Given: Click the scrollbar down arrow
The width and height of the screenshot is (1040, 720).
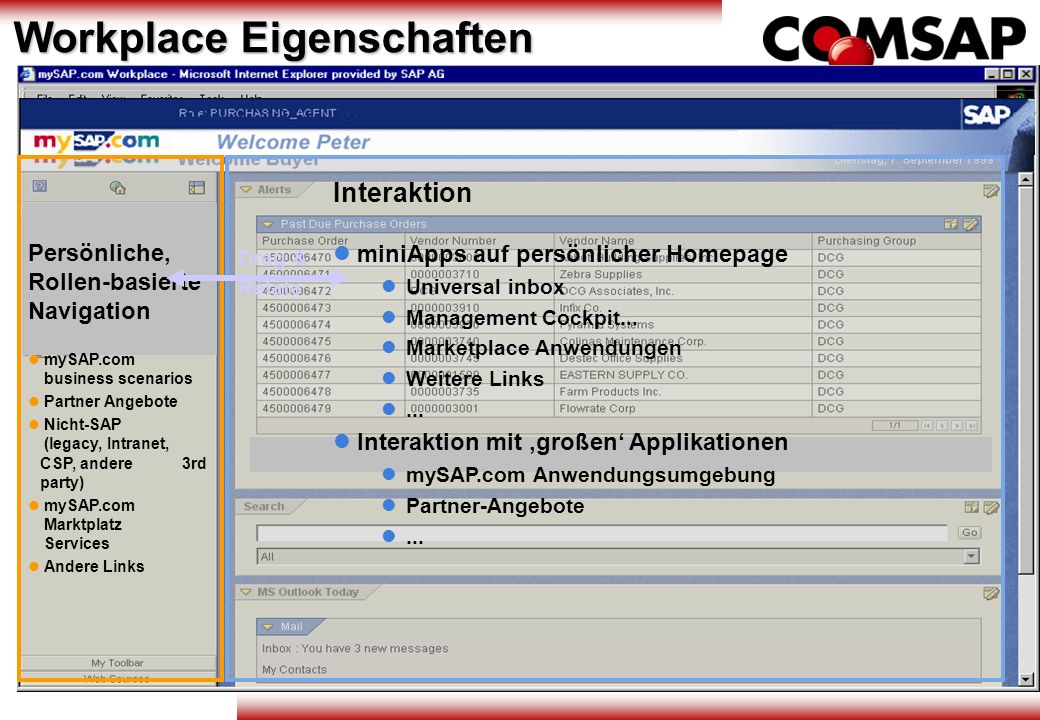Looking at the screenshot, I should point(1025,678).
